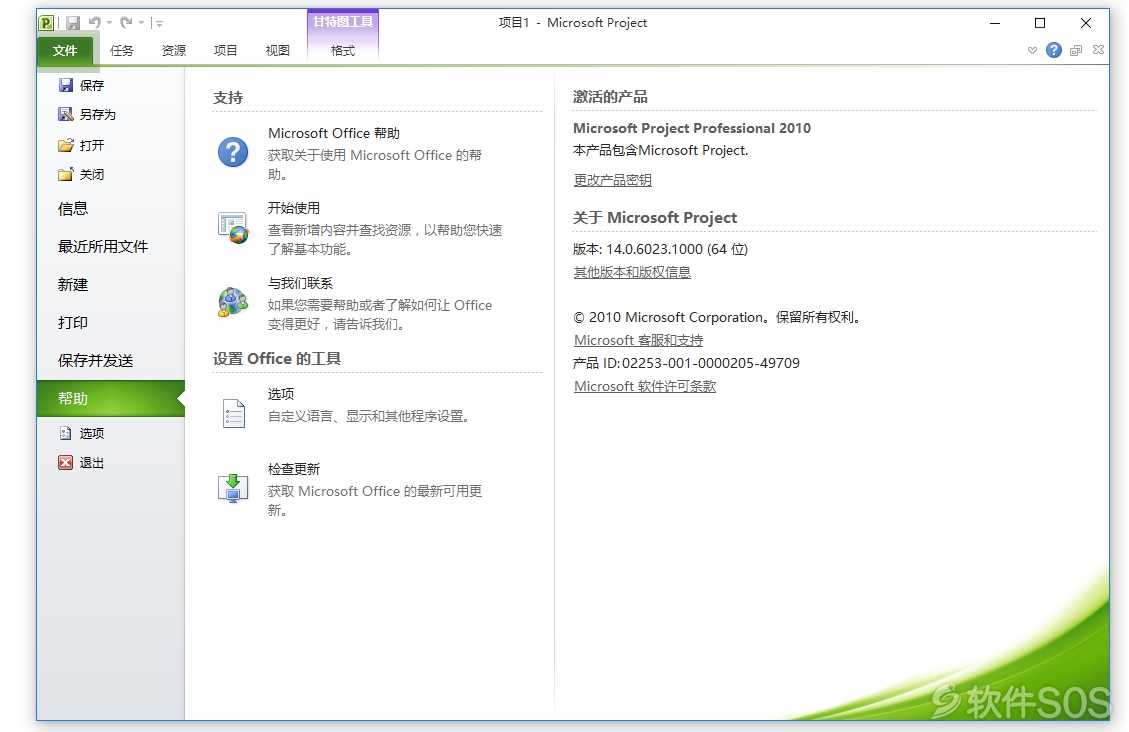Switch to the 任务 ribbon tab
The height and width of the screenshot is (732, 1129).
point(122,50)
